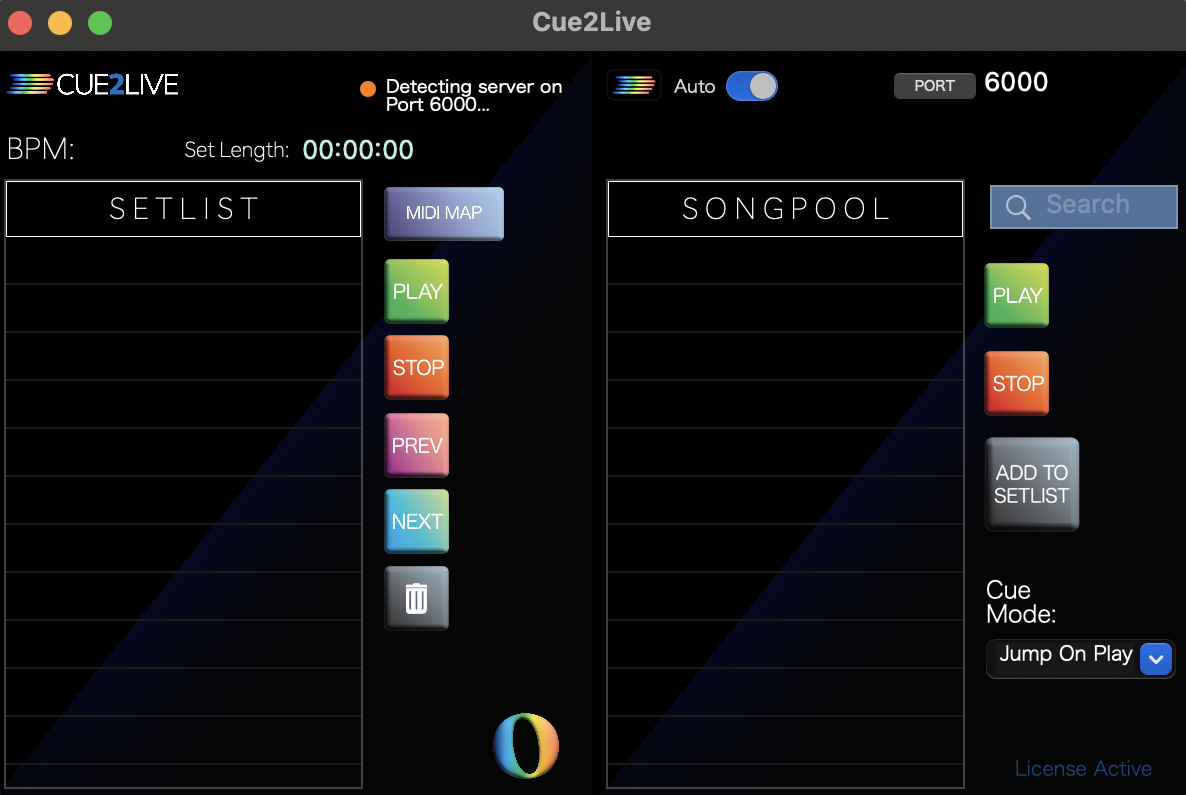Open the Cue Mode dropdown arrow
The height and width of the screenshot is (795, 1186).
pyautogui.click(x=1155, y=659)
